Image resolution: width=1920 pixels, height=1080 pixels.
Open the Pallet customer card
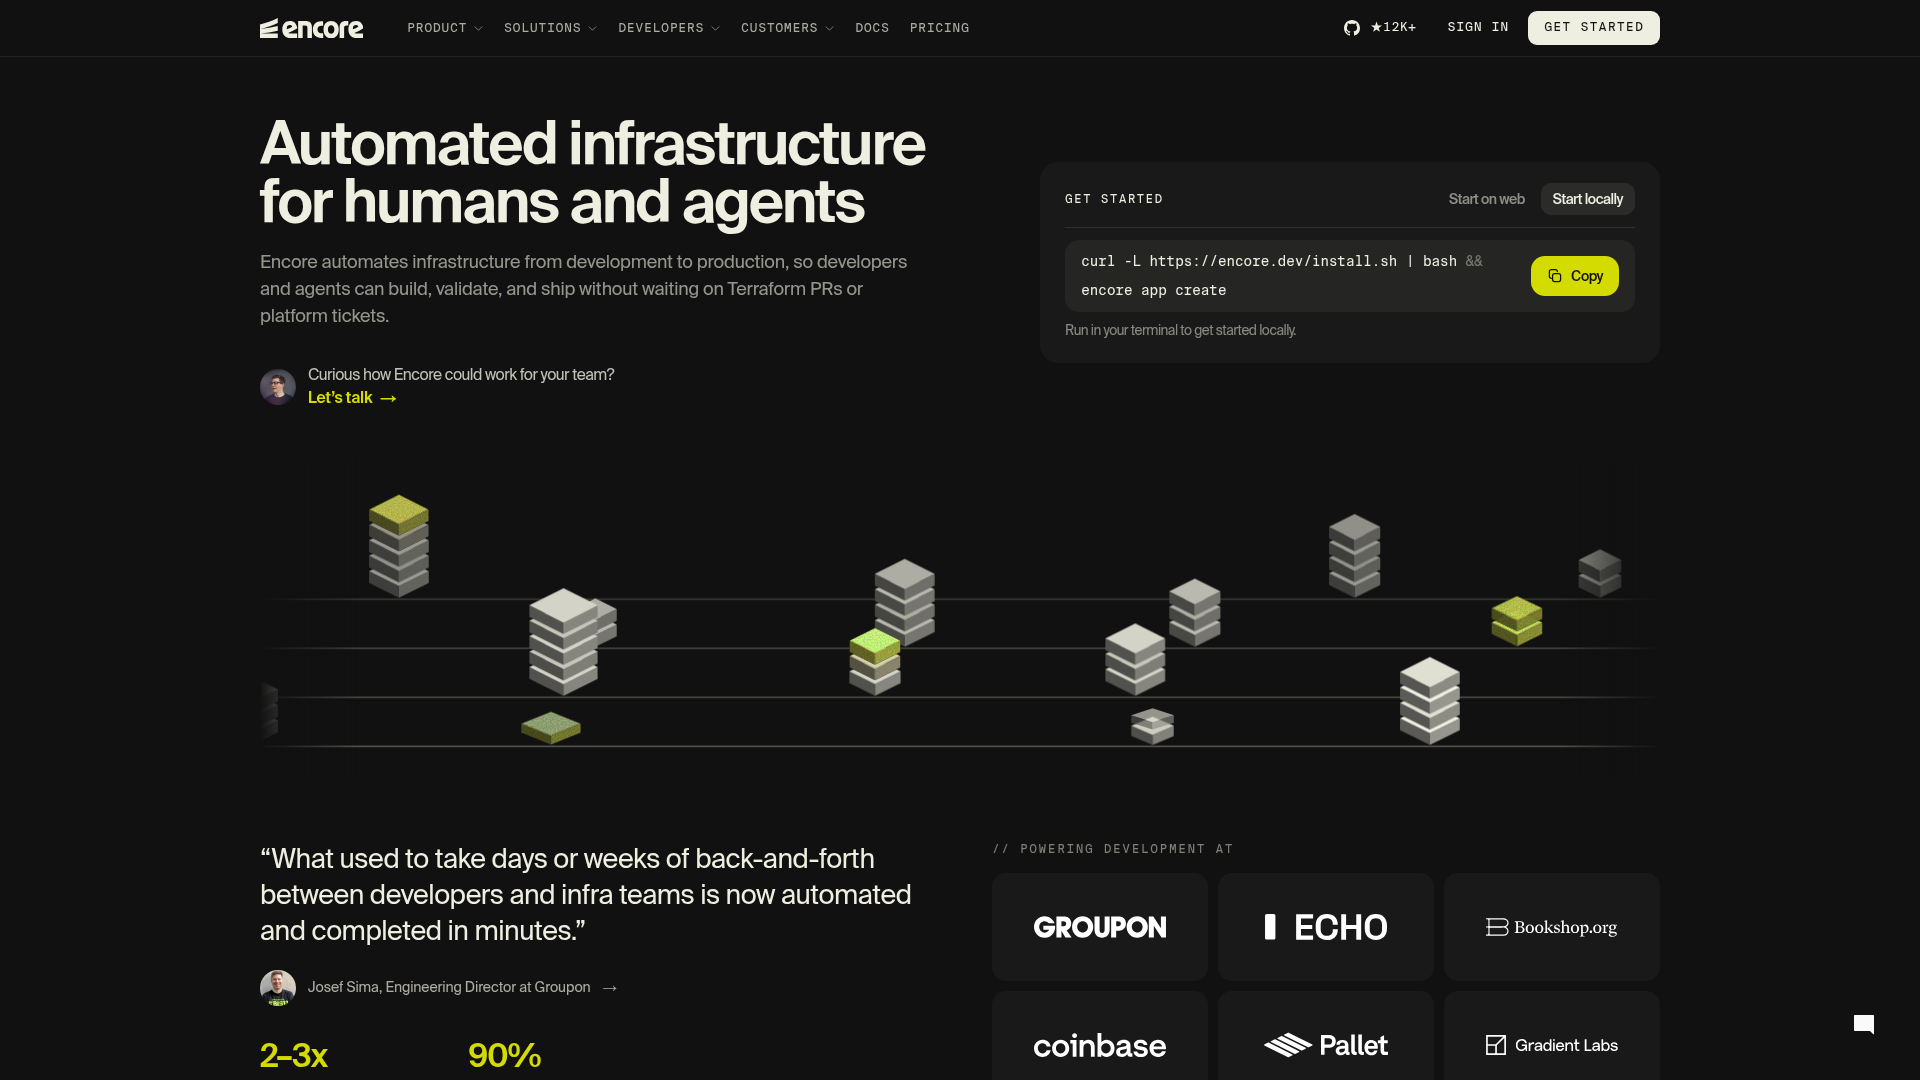point(1326,1036)
